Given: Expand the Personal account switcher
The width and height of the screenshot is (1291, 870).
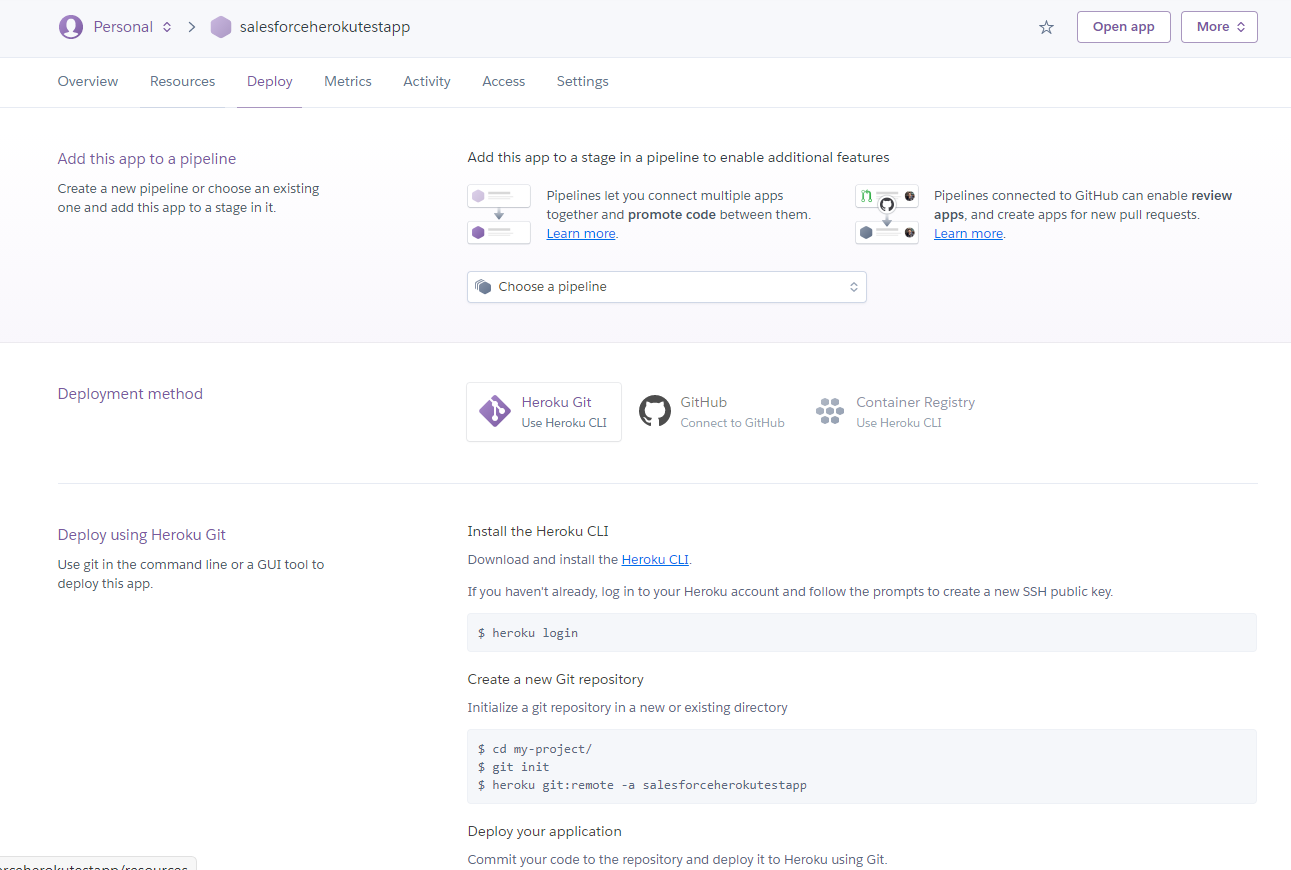Looking at the screenshot, I should pyautogui.click(x=132, y=27).
